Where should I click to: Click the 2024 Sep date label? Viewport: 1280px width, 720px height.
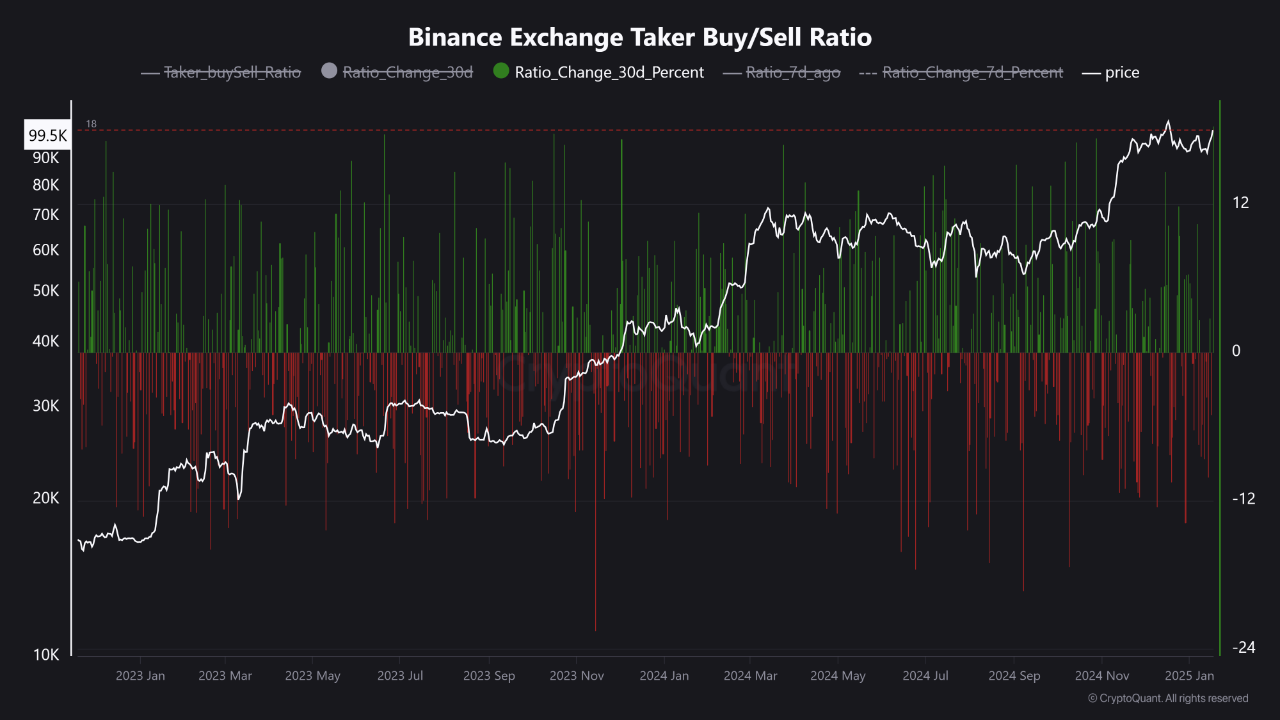point(1014,676)
